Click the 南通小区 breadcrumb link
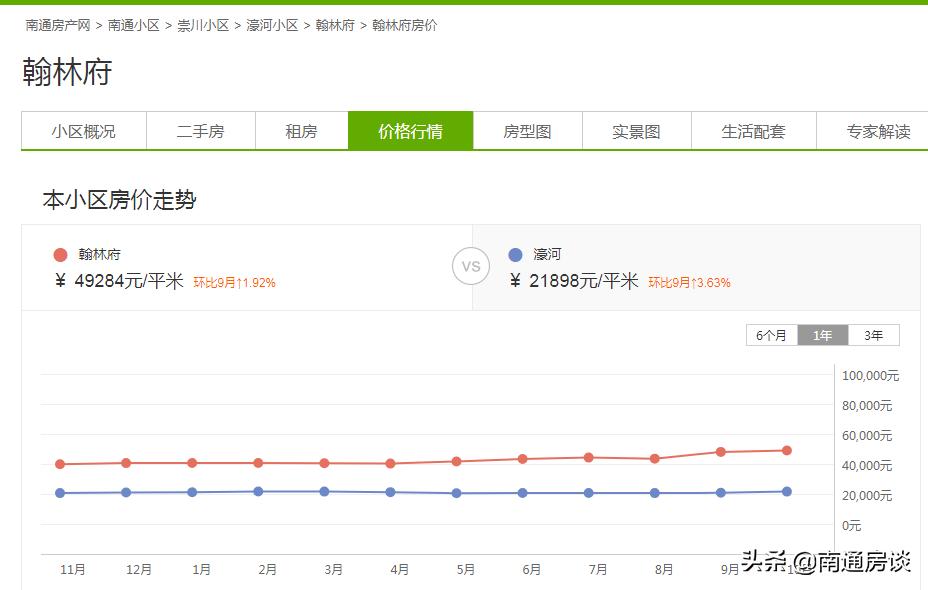Viewport: 928px width, 590px height. point(134,25)
